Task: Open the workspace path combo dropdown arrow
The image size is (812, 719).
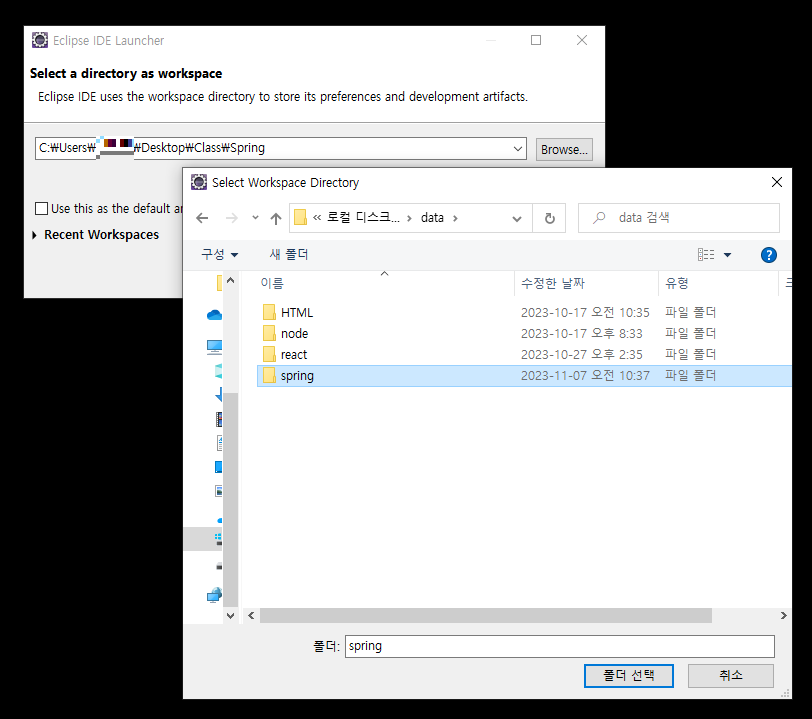Action: pyautogui.click(x=517, y=149)
